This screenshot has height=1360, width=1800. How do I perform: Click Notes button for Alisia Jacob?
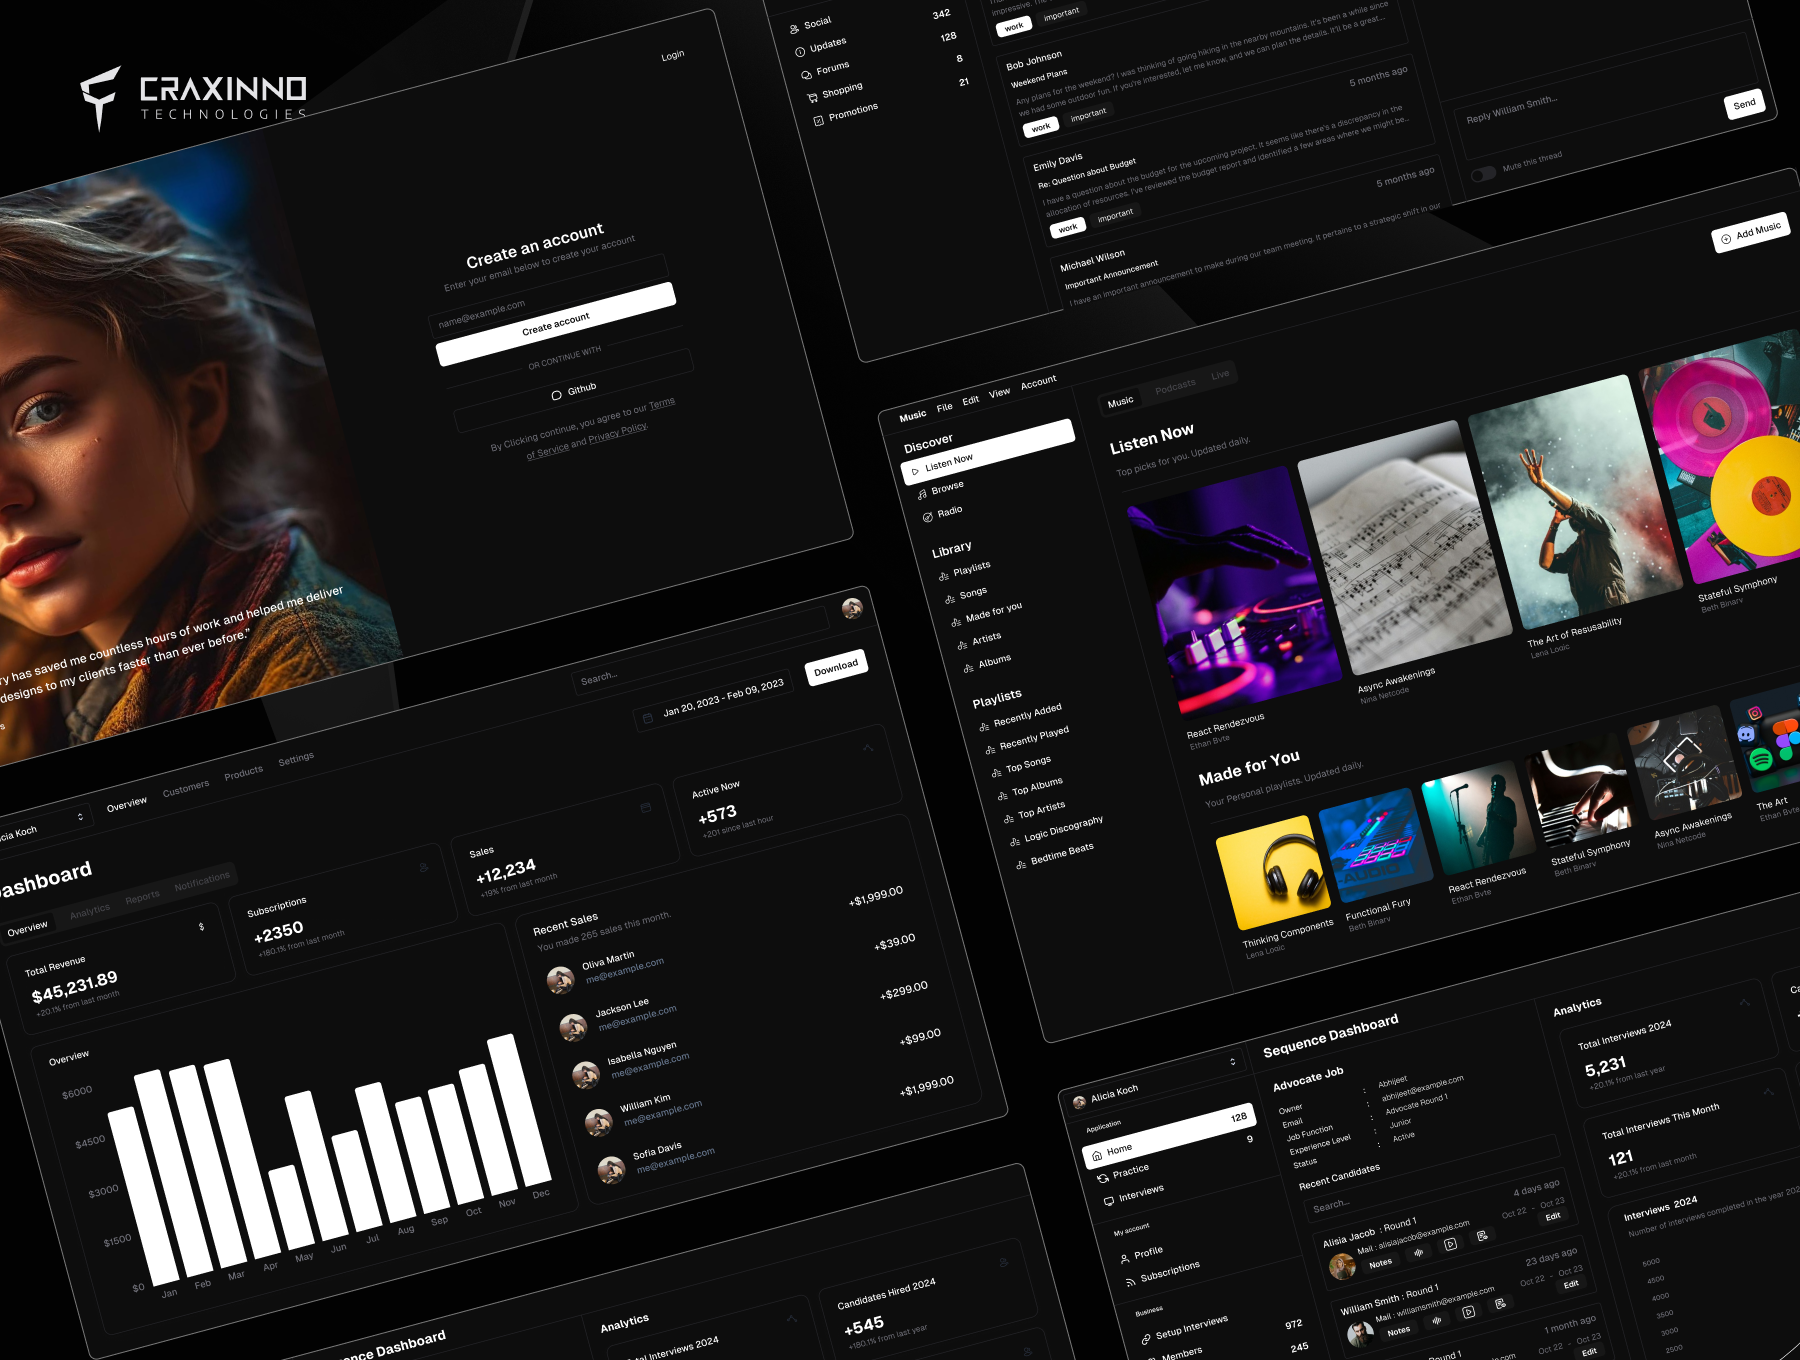point(1381,1264)
